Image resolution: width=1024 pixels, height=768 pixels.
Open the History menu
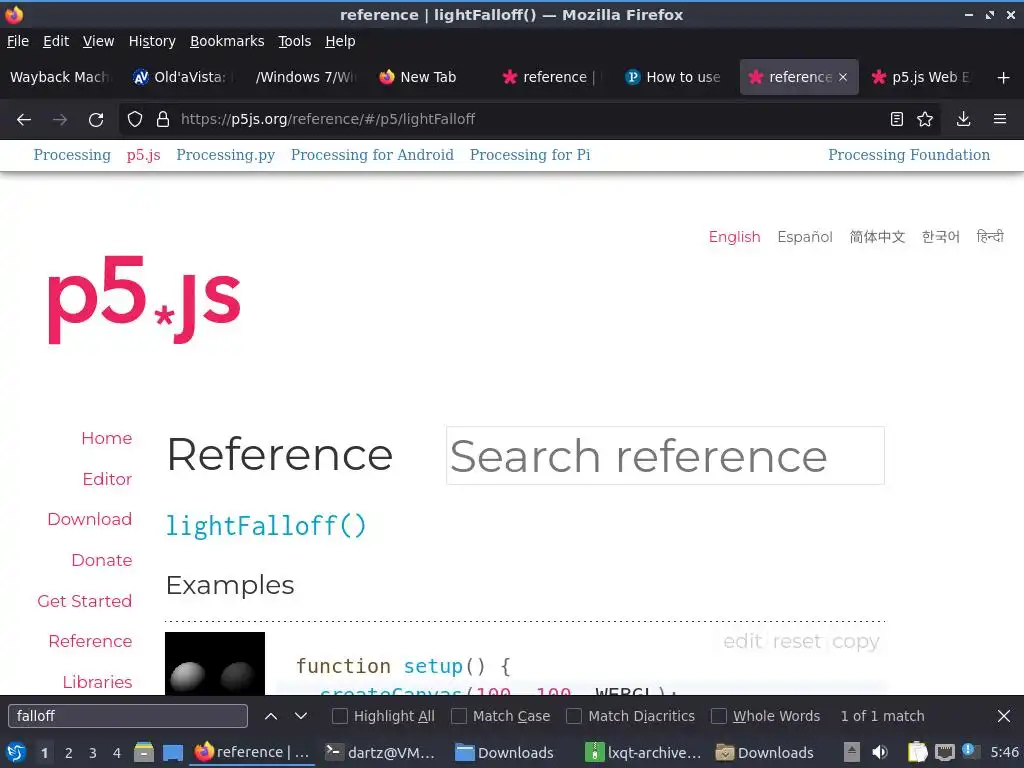(152, 41)
